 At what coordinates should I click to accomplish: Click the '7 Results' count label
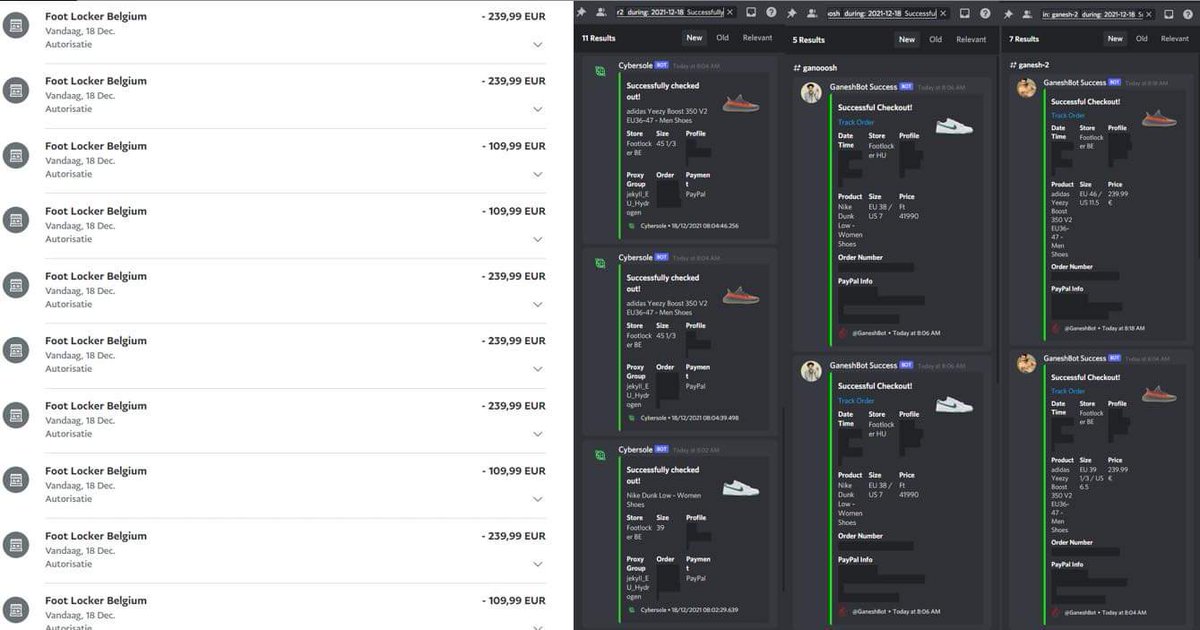(x=1024, y=39)
